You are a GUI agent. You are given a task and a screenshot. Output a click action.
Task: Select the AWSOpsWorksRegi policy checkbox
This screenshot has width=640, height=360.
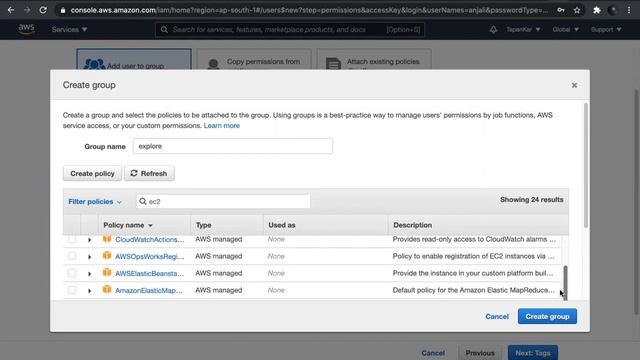tap(72, 256)
